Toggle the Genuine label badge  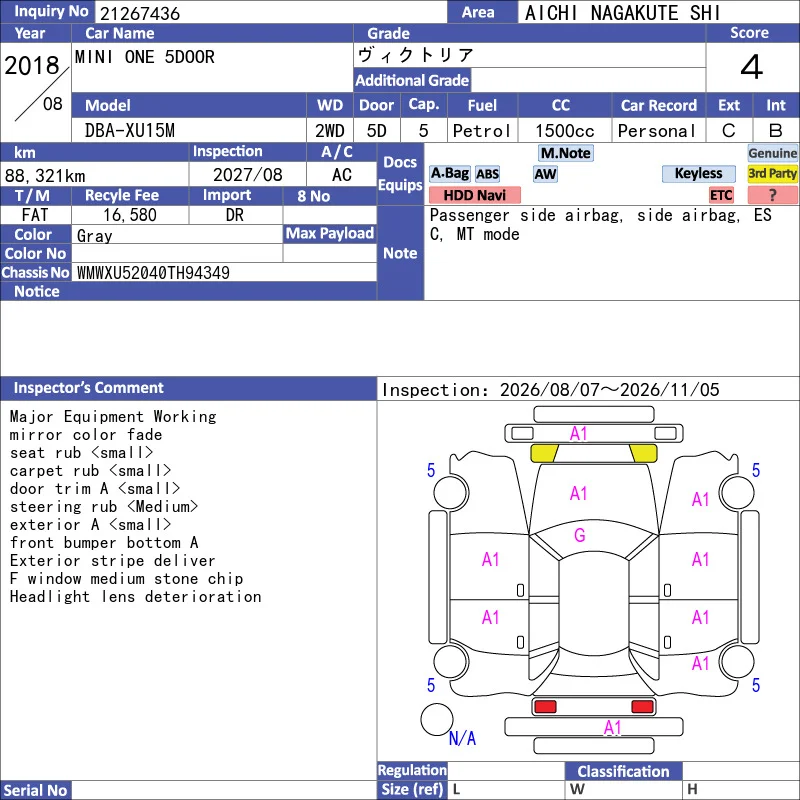(x=772, y=153)
